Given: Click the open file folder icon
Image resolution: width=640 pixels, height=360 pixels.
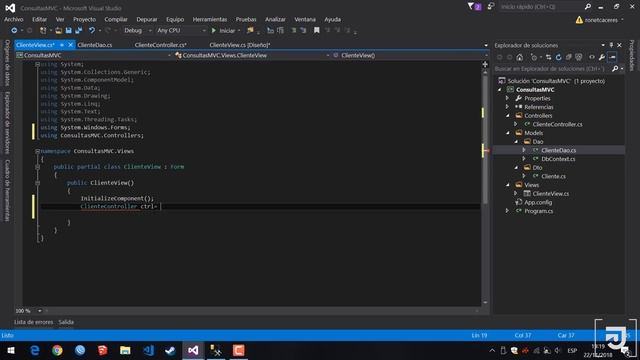Looking at the screenshot, I should [x=59, y=31].
